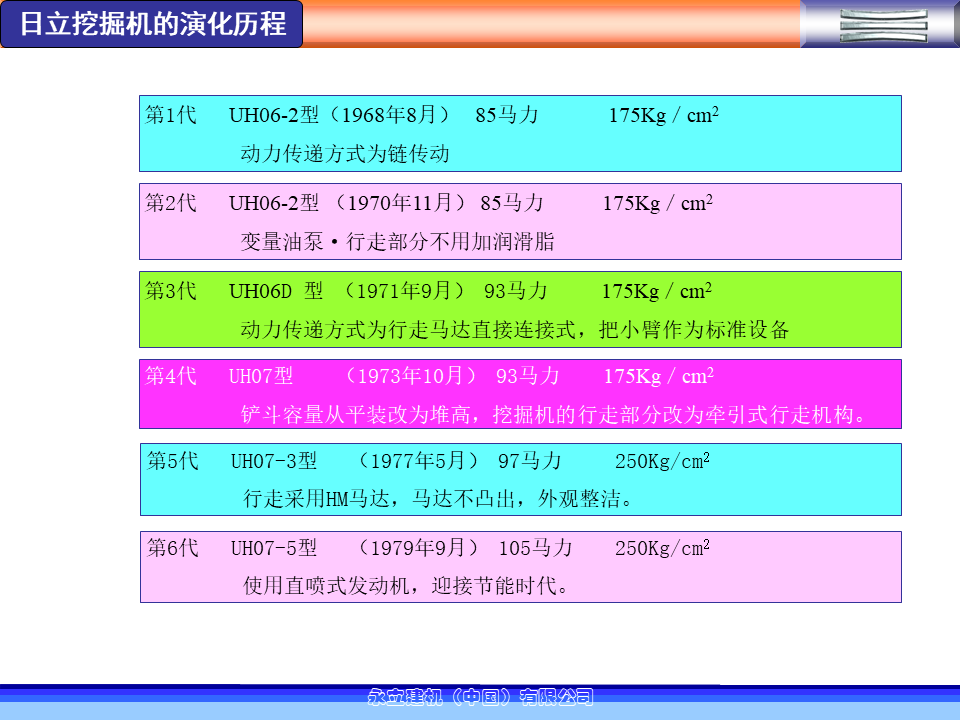Click the metallic logo in the header

883,26
